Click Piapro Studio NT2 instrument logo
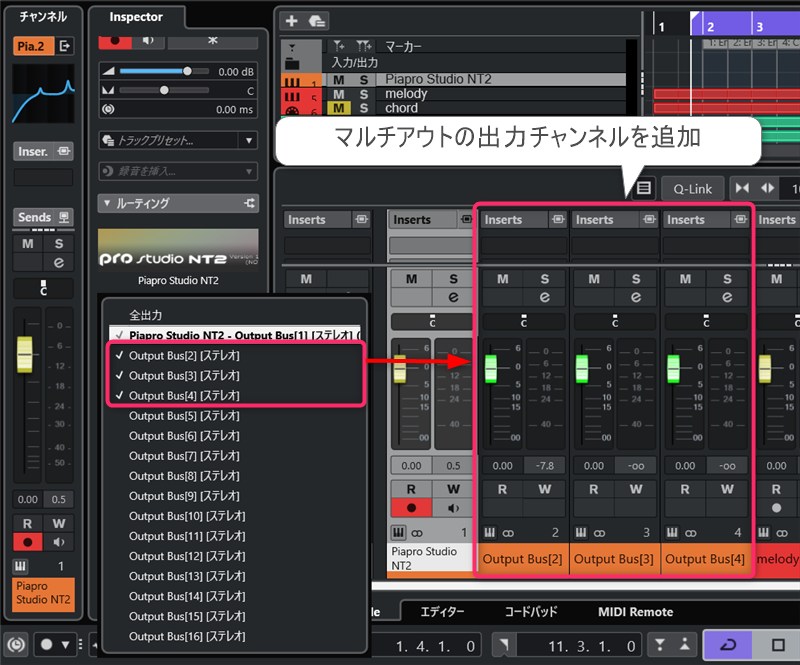Image resolution: width=800 pixels, height=665 pixels. click(x=178, y=251)
